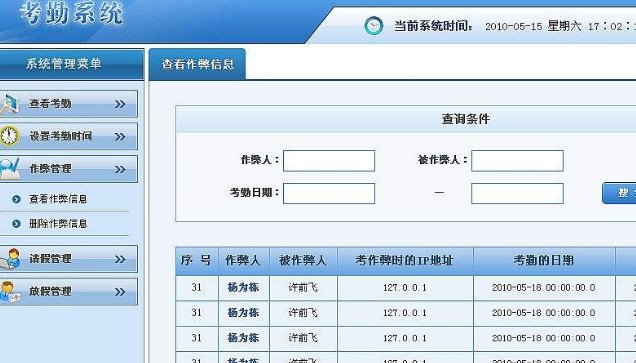Click 杨为栋 in the second table row
This screenshot has width=636, height=363.
pos(243,313)
